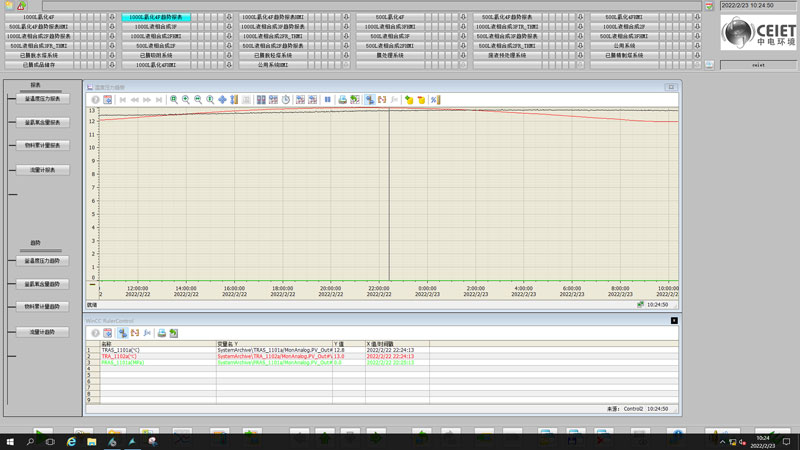Open select data connection icon

pos(261,100)
